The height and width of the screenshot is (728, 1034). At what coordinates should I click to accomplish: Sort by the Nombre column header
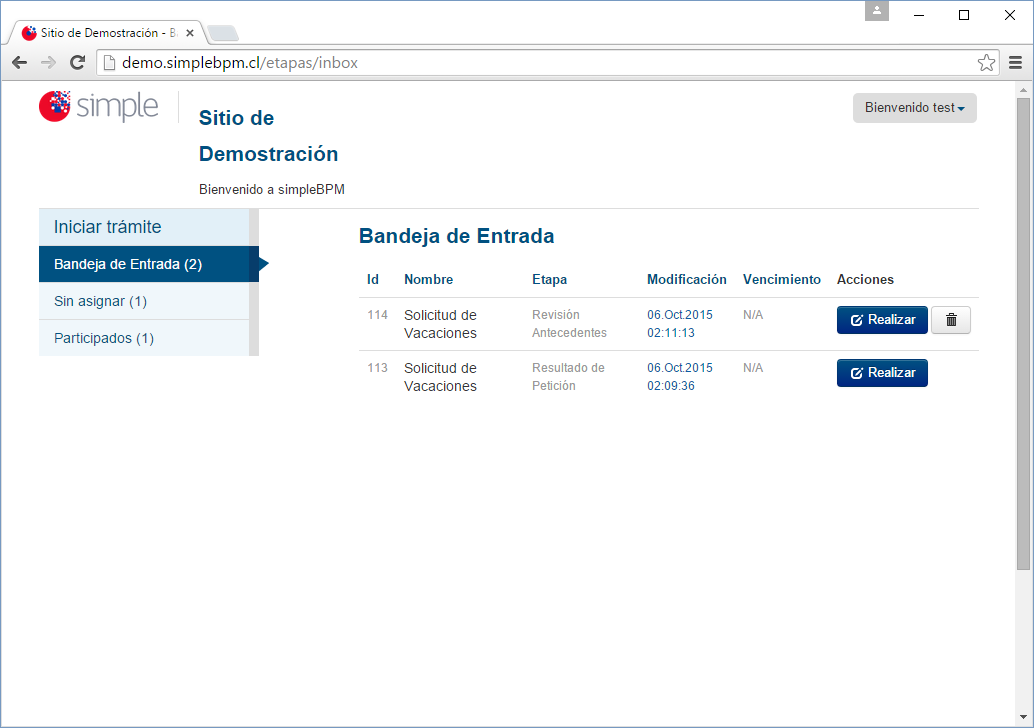point(429,280)
